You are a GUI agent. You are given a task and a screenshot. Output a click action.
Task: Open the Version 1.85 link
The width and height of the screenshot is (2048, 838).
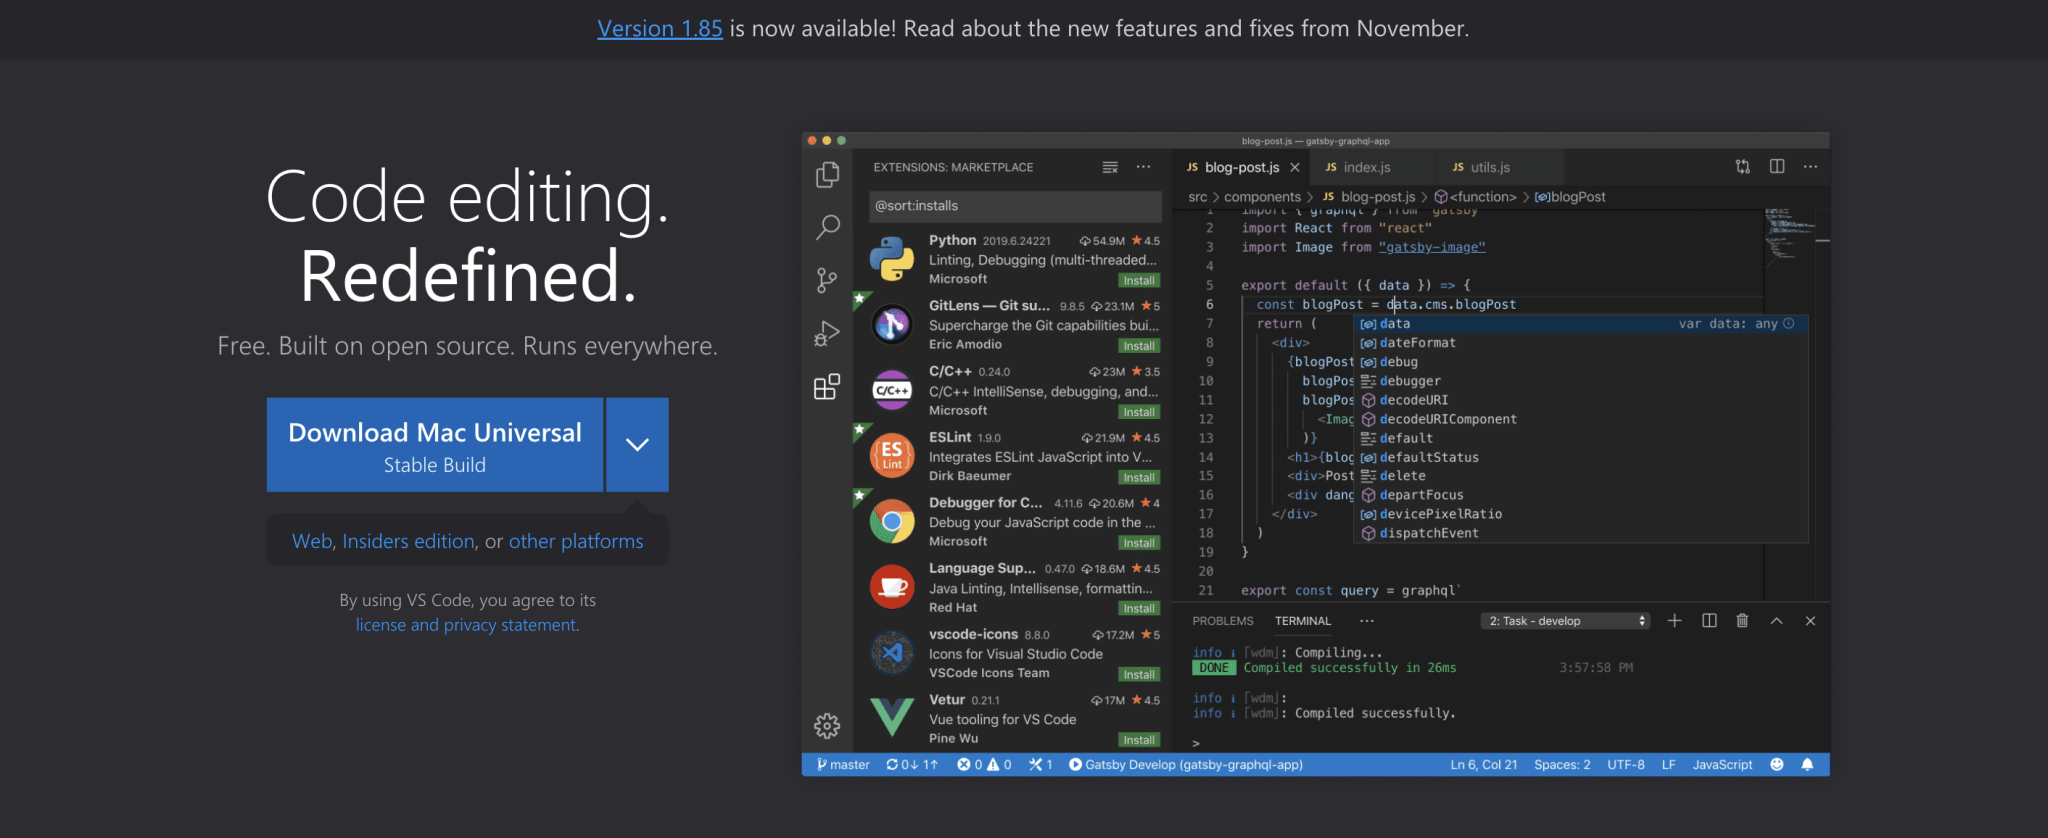(x=660, y=28)
